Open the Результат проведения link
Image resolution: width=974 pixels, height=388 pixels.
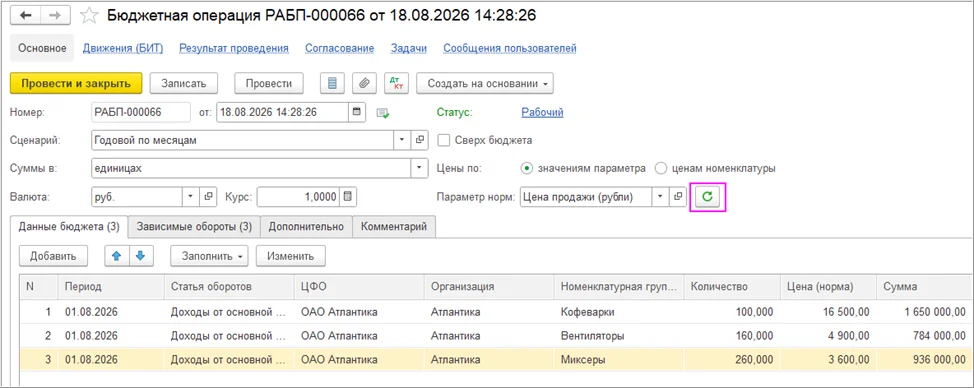pos(234,48)
